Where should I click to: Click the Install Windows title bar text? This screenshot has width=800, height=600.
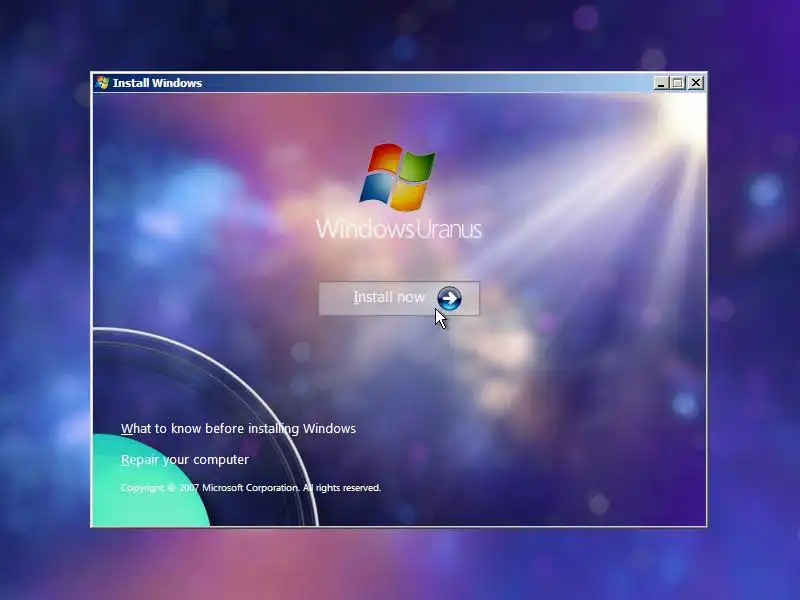click(x=157, y=83)
